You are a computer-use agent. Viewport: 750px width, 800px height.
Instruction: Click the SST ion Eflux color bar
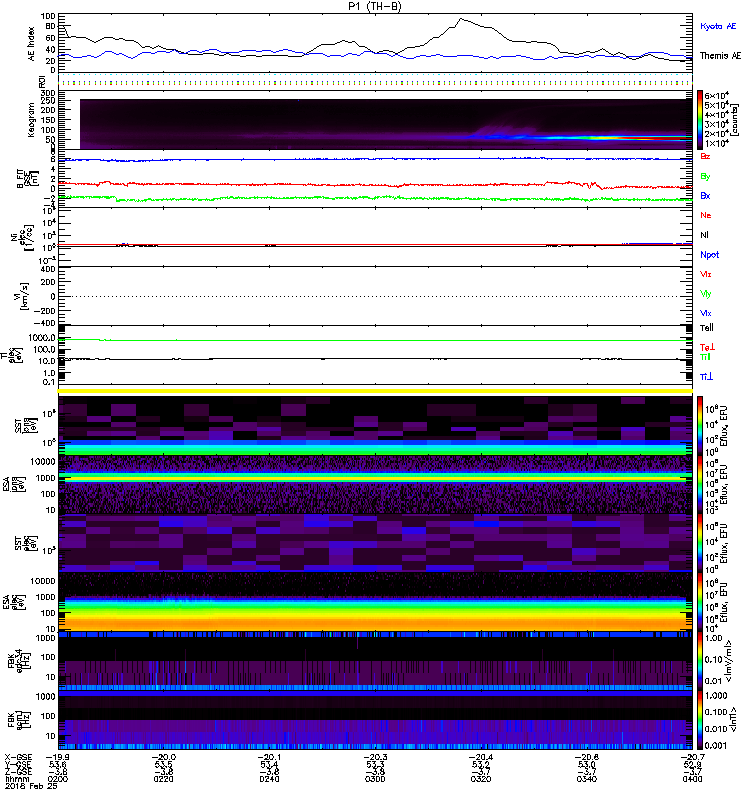coord(700,425)
